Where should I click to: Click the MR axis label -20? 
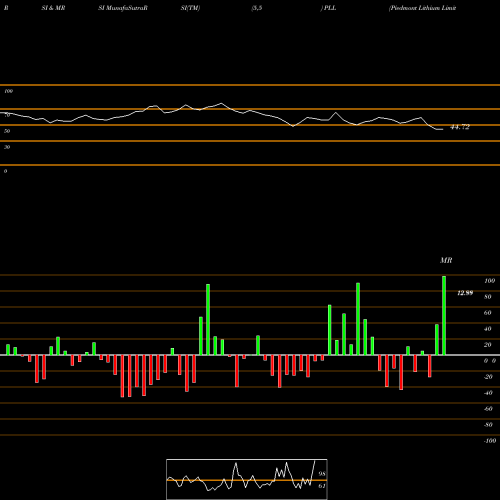(x=488, y=377)
